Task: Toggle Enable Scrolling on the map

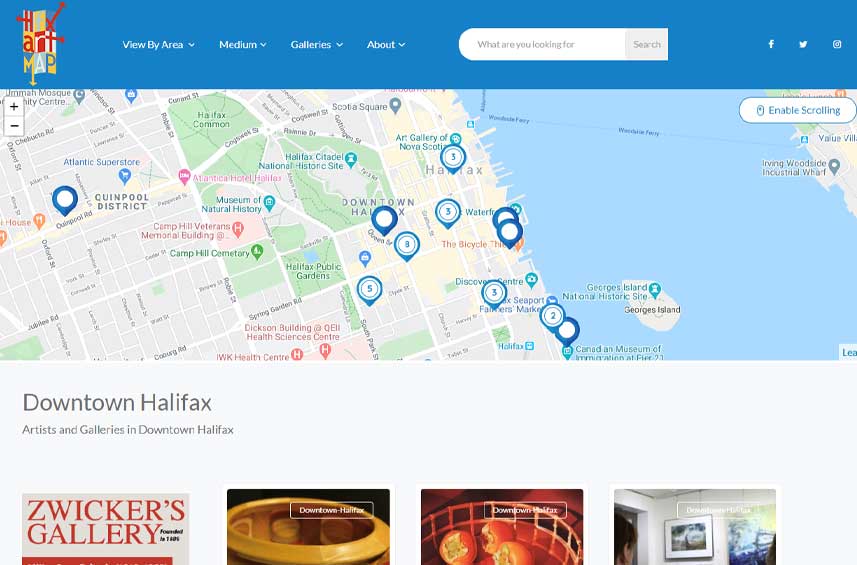Action: pos(797,110)
